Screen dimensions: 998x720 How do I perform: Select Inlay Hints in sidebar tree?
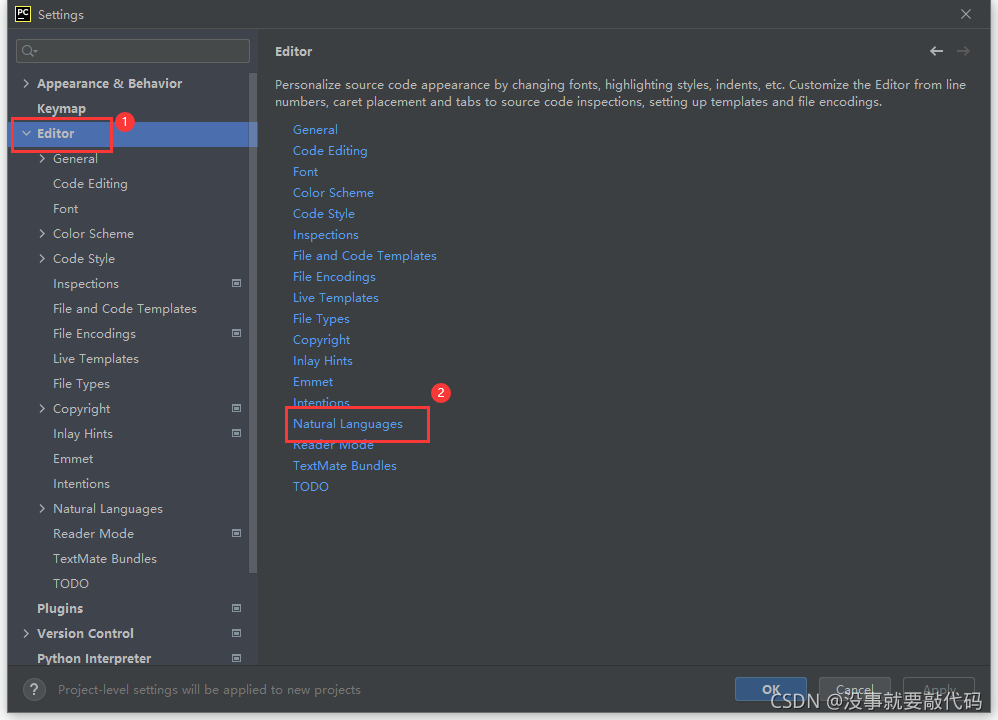[x=83, y=434]
